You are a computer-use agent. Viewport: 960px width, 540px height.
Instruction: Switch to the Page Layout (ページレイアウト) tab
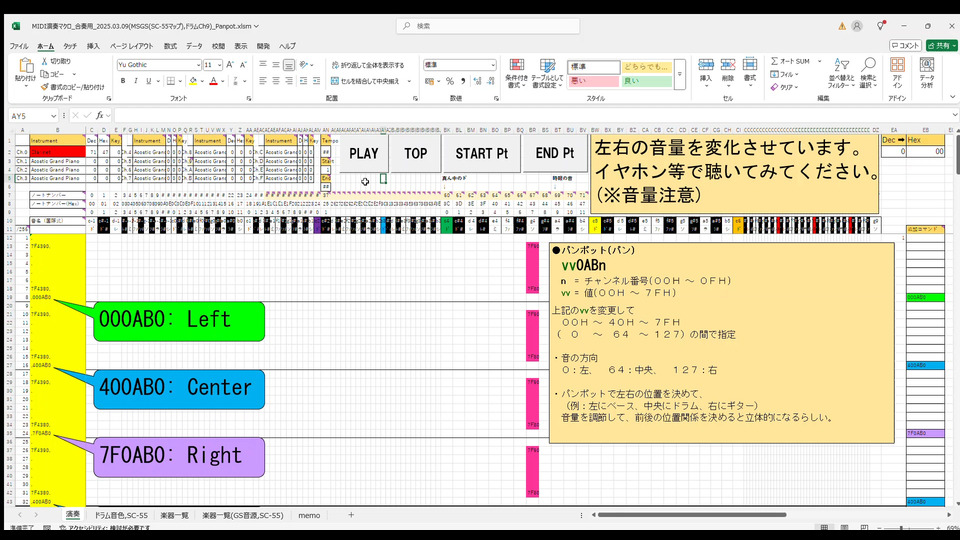pyautogui.click(x=132, y=46)
